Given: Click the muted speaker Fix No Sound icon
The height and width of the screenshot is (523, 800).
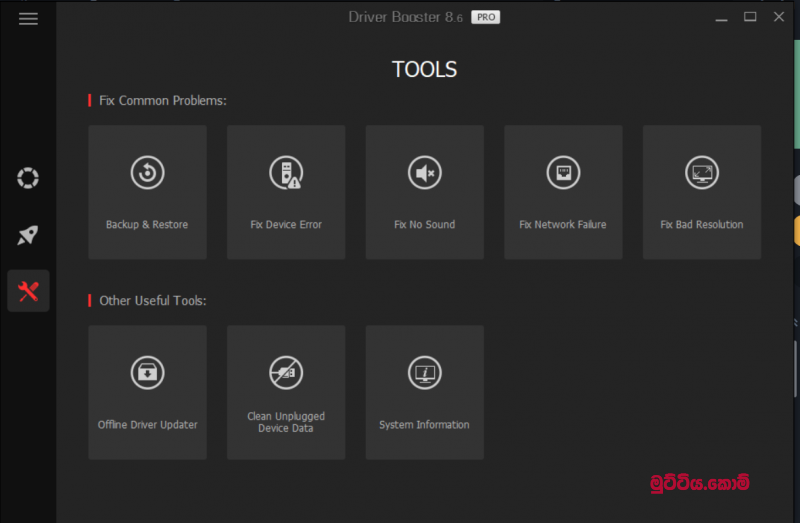Looking at the screenshot, I should 424,173.
